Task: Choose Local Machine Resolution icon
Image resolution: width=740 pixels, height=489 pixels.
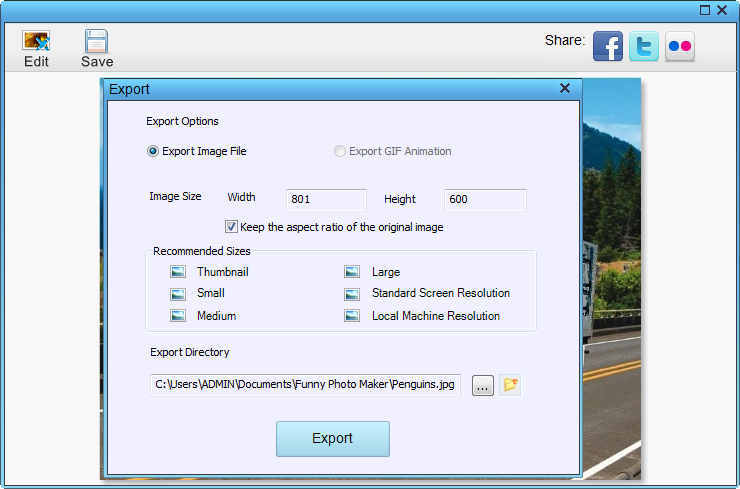Action: click(352, 315)
